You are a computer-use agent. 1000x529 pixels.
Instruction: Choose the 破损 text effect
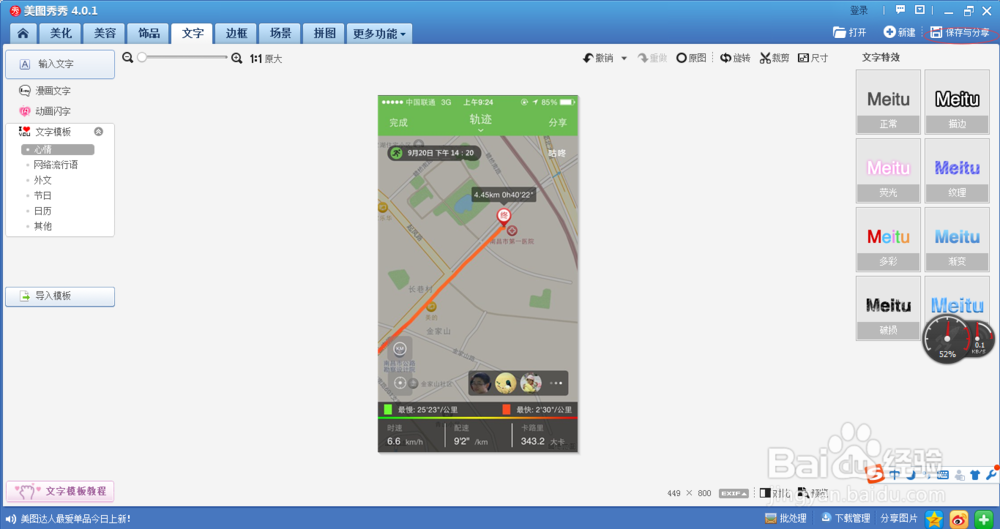coord(888,308)
